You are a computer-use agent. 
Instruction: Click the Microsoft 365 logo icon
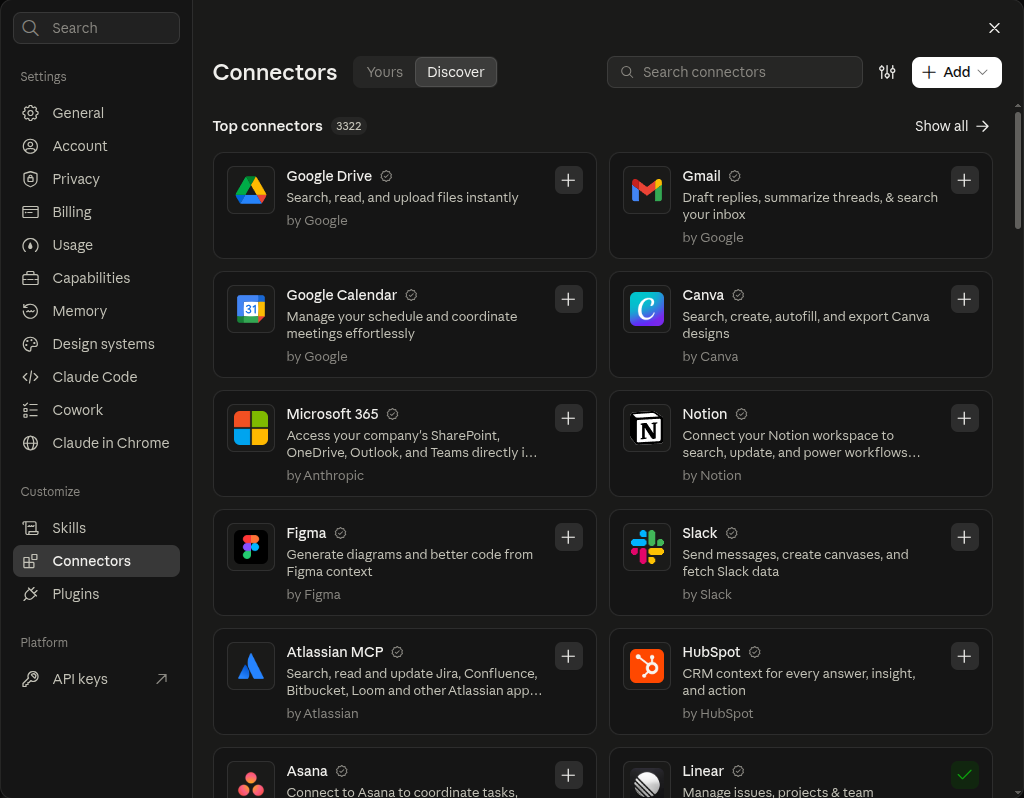click(251, 428)
